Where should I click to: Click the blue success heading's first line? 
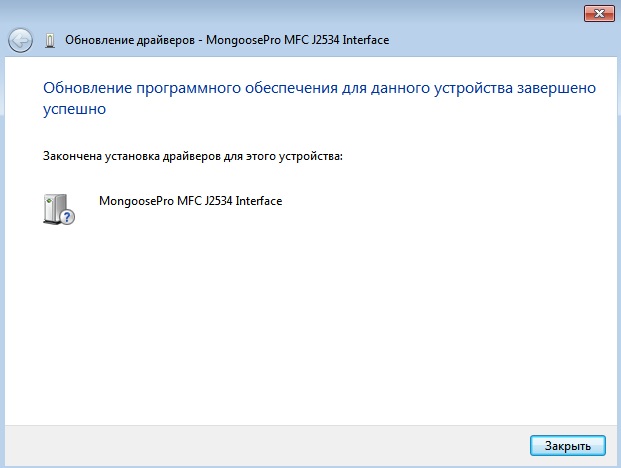coord(320,88)
